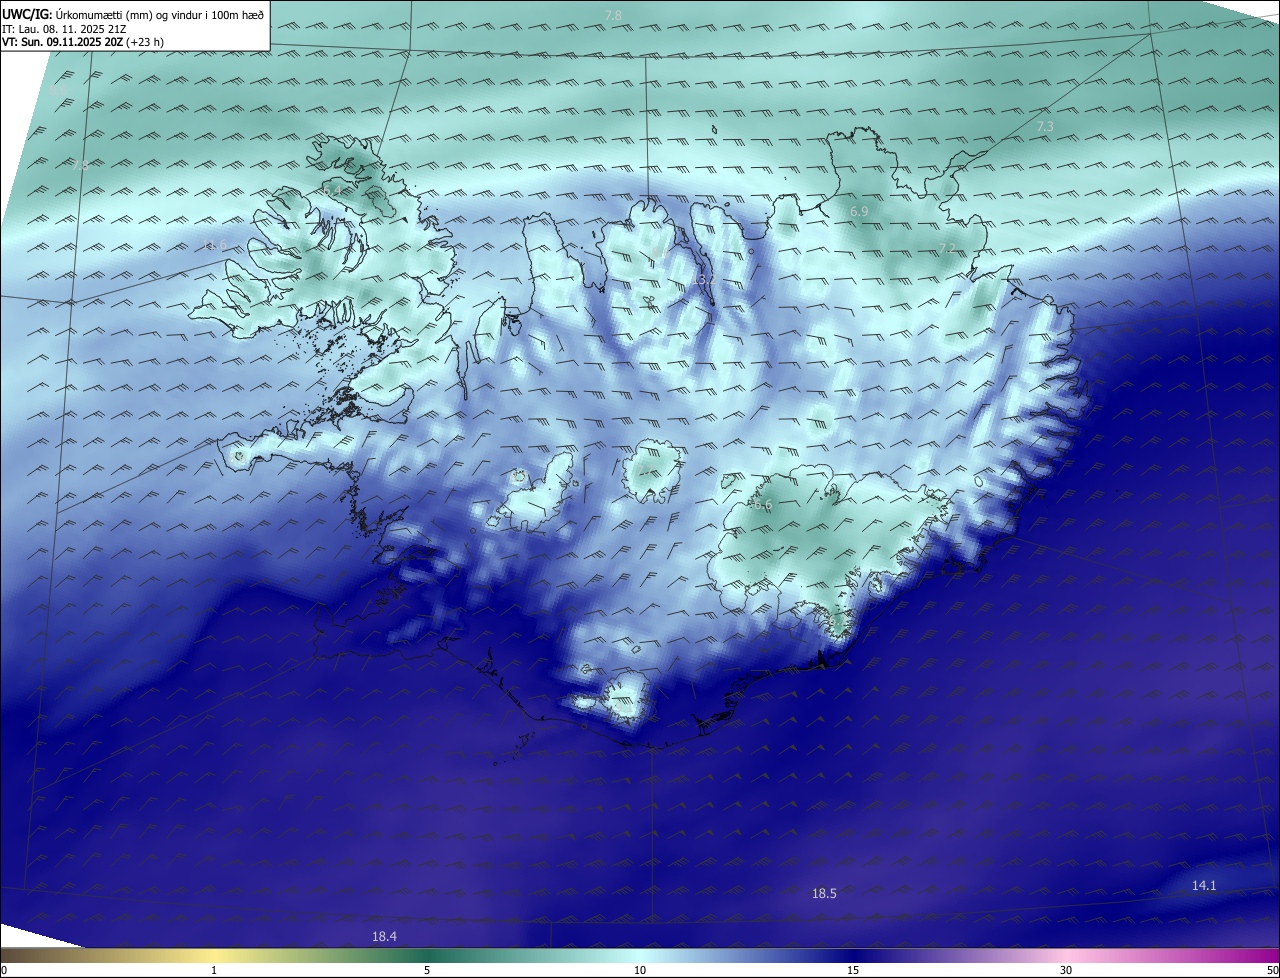Click the 5 tick on the color scale
The image size is (1280, 978).
click(427, 970)
